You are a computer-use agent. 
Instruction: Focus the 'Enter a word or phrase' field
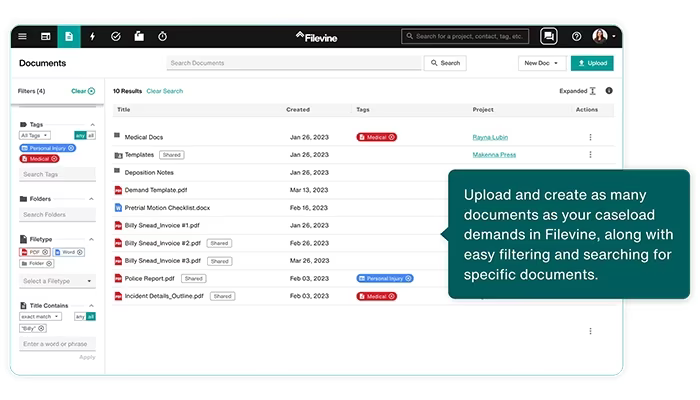[x=57, y=344]
